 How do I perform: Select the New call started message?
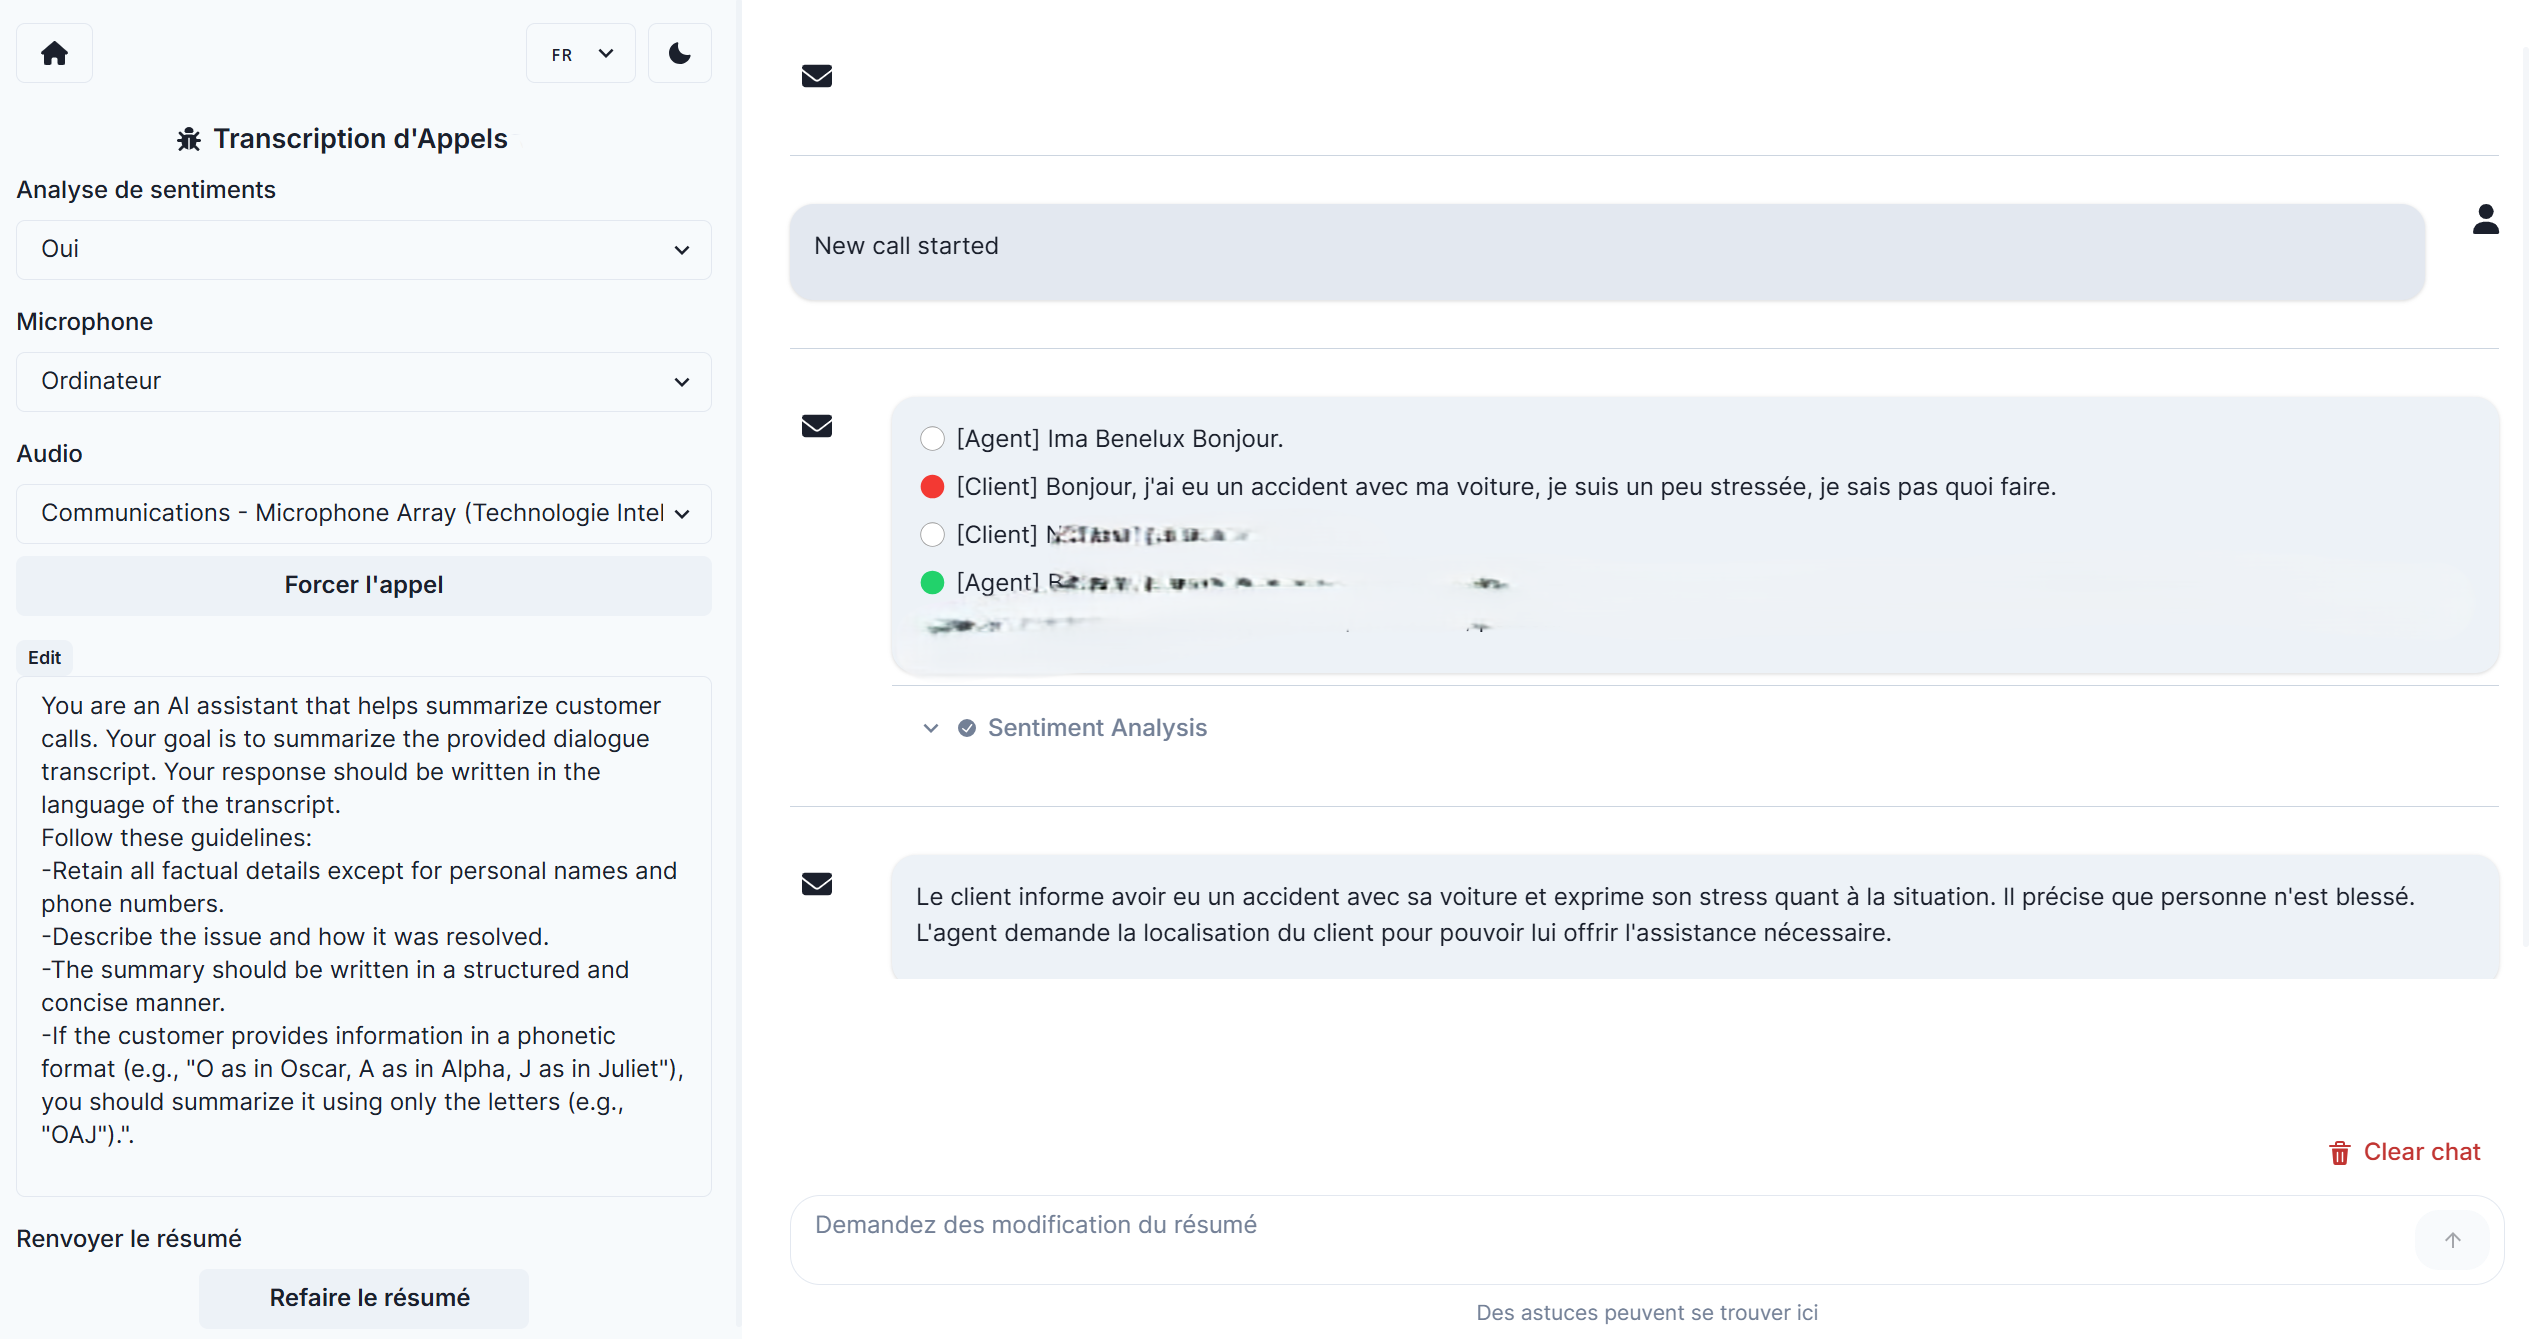coord(1607,252)
